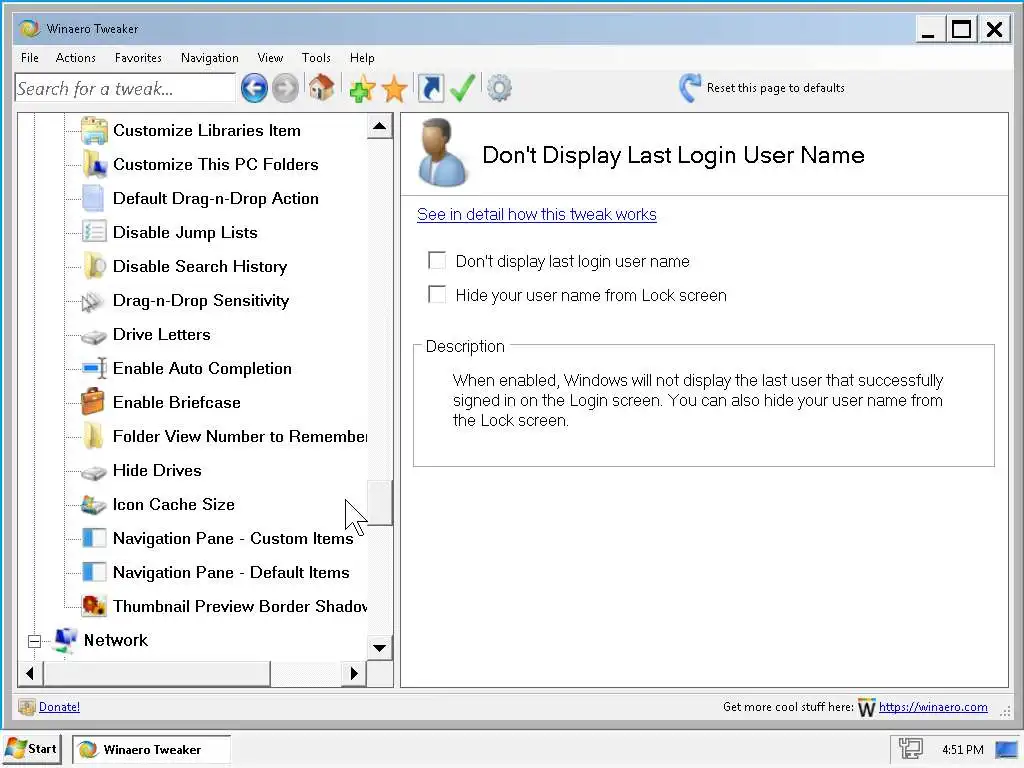The image size is (1024, 768).
Task: Go back with the blue Back arrow
Action: click(x=254, y=88)
